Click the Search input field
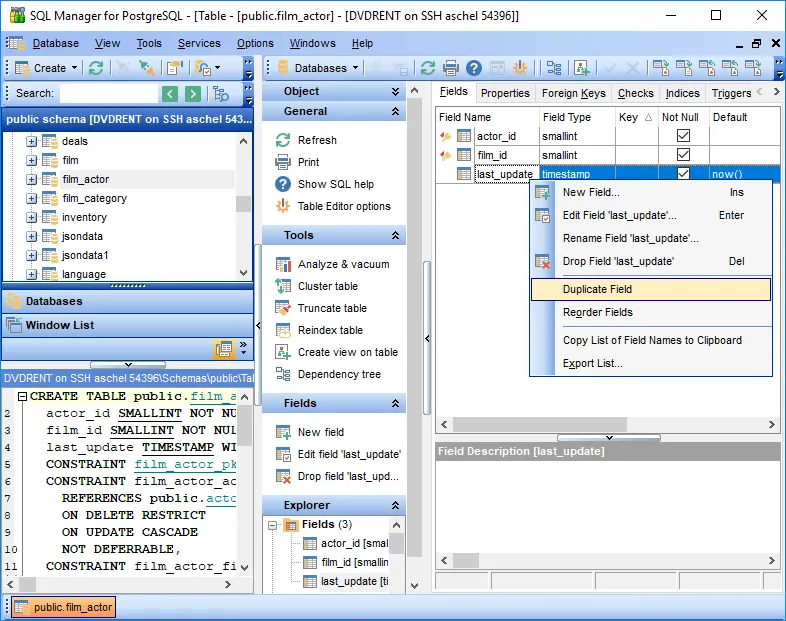The width and height of the screenshot is (786, 621). point(109,93)
